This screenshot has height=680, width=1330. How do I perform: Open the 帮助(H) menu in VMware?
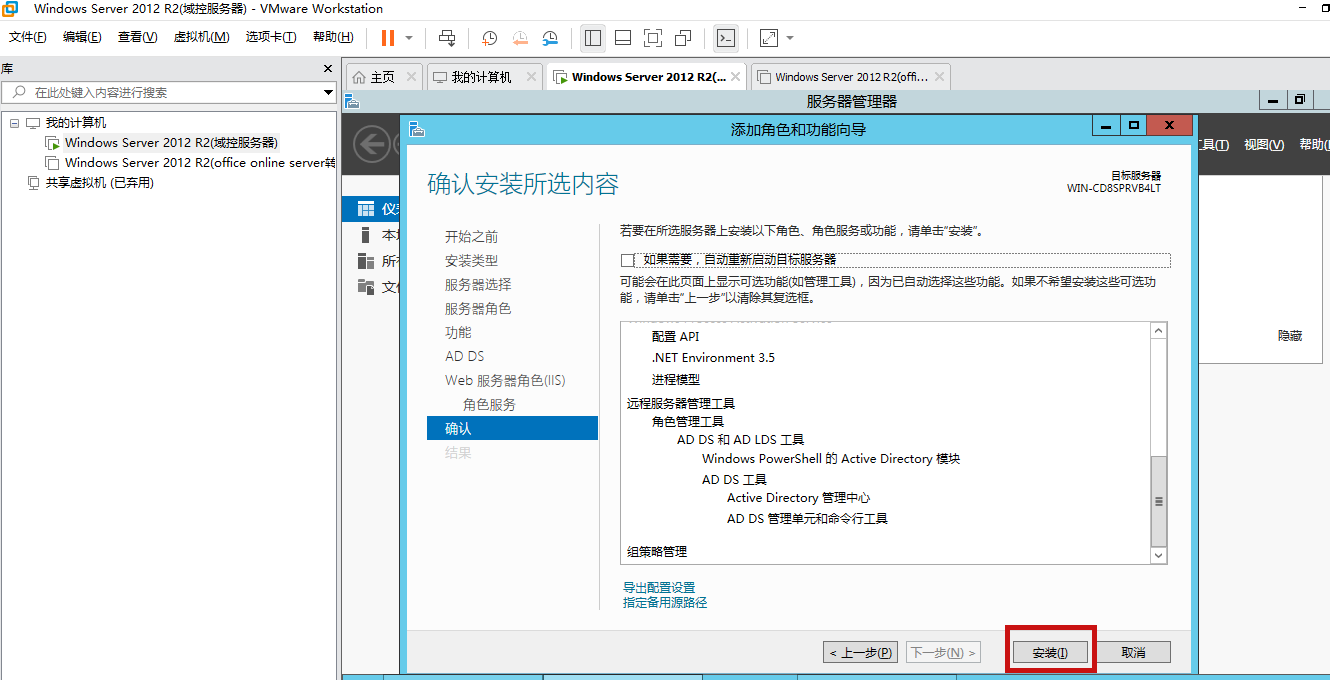333,37
